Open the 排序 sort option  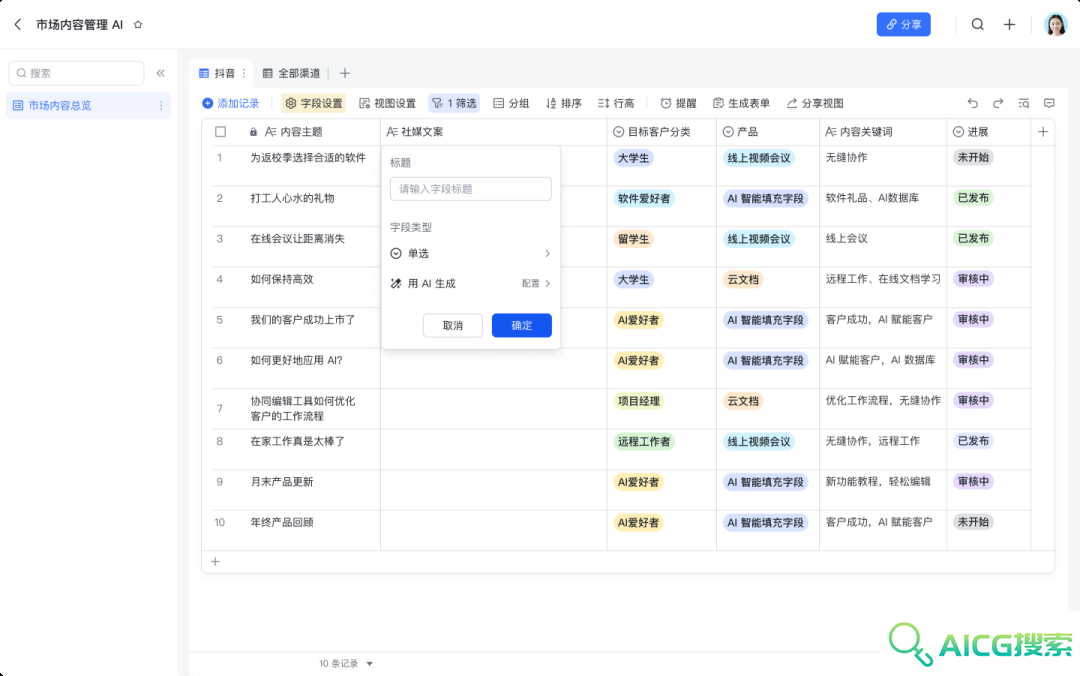click(563, 103)
